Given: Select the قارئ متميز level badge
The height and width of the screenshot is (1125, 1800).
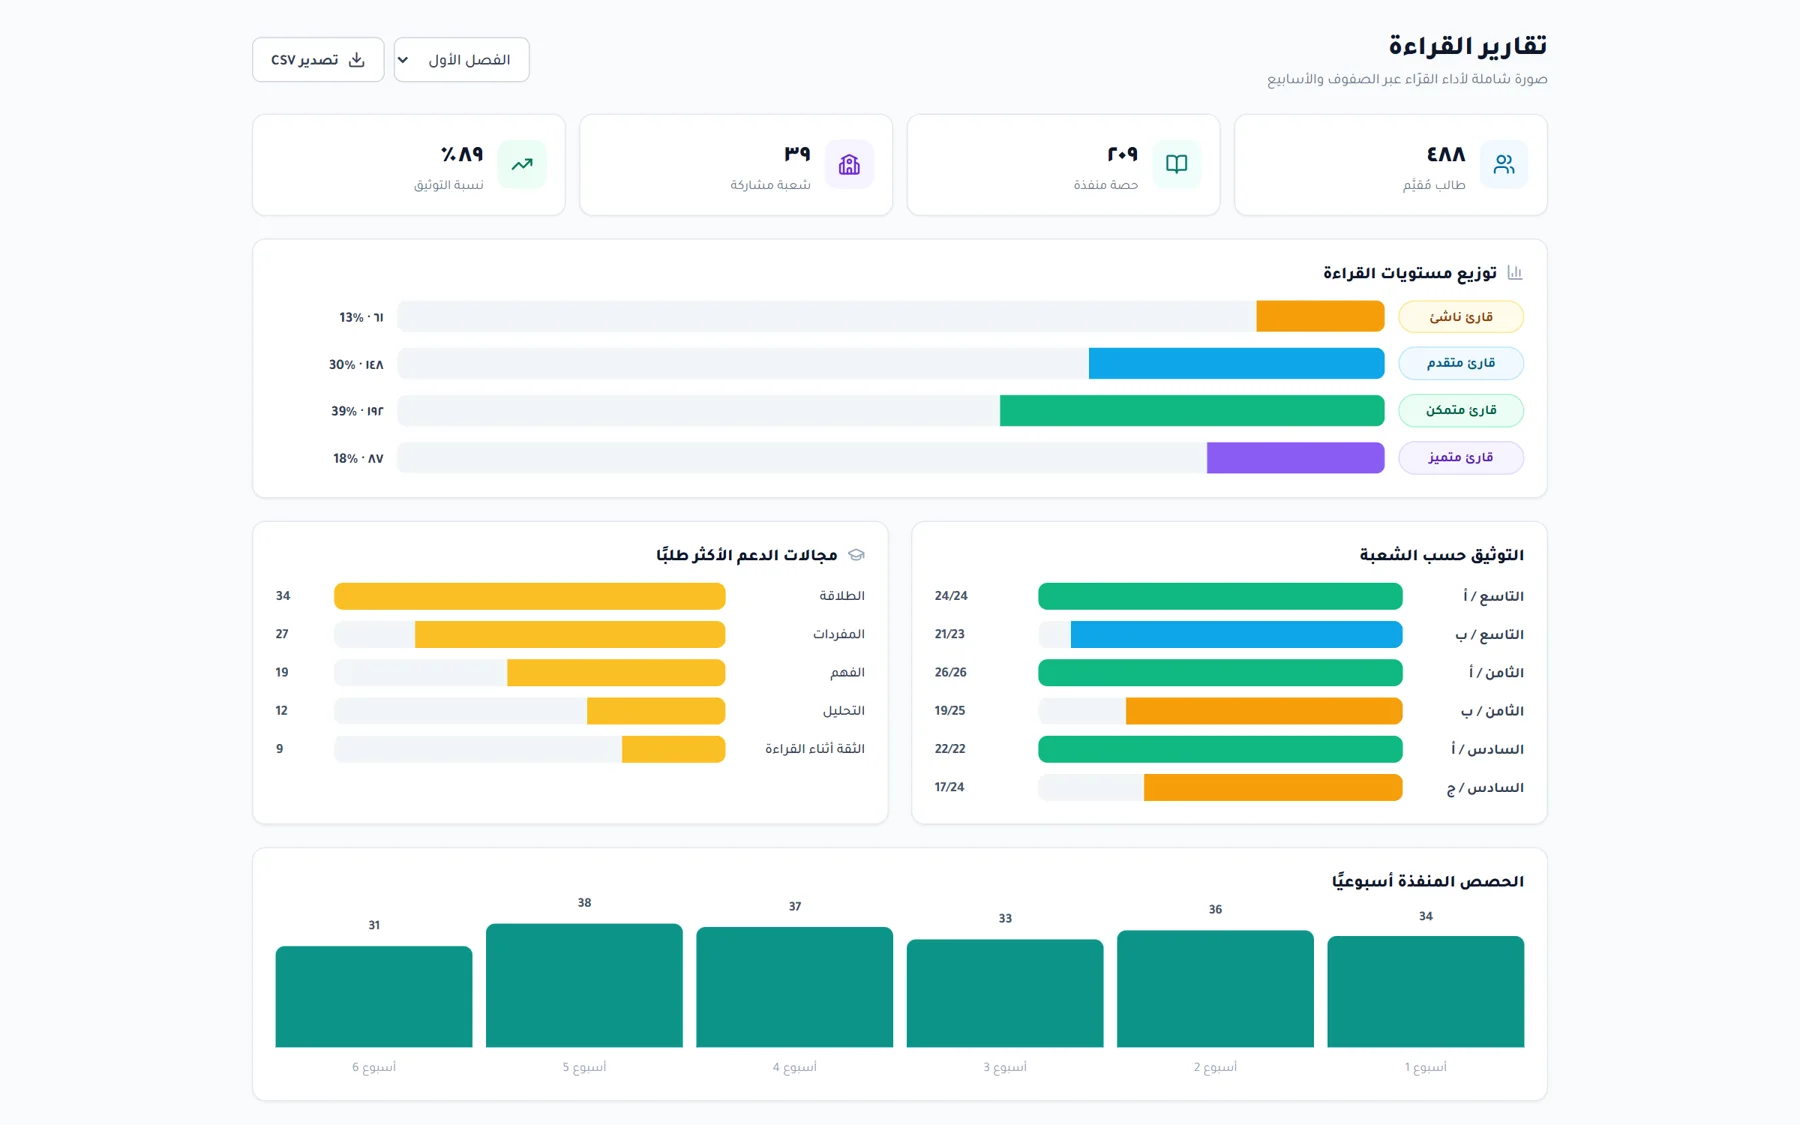Looking at the screenshot, I should [1461, 457].
